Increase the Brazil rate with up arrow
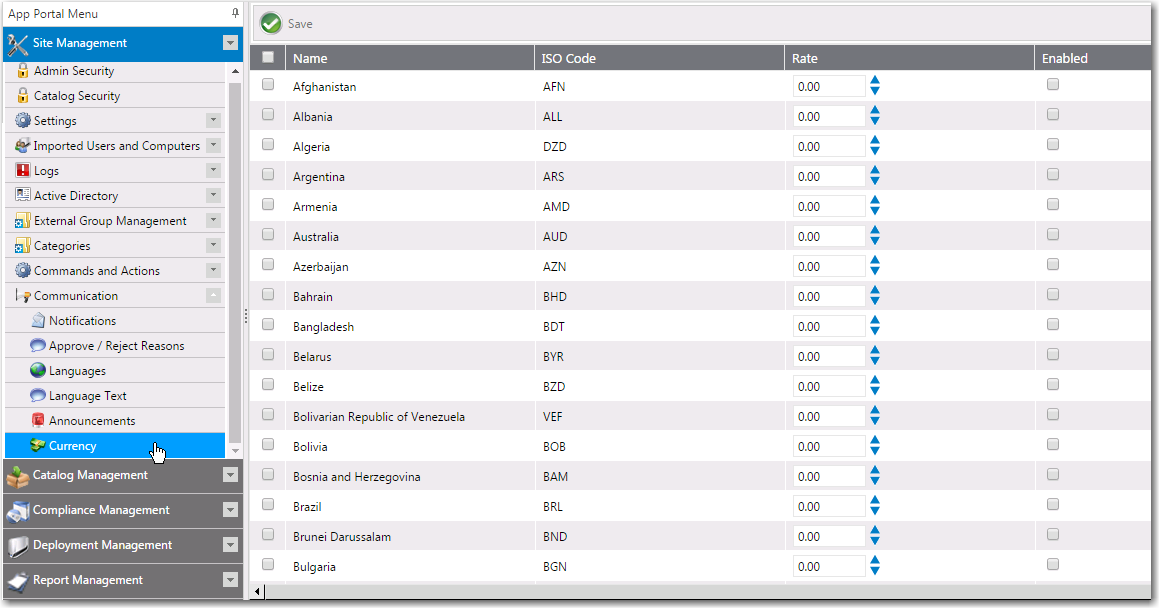Image resolution: width=1159 pixels, height=608 pixels. 875,501
